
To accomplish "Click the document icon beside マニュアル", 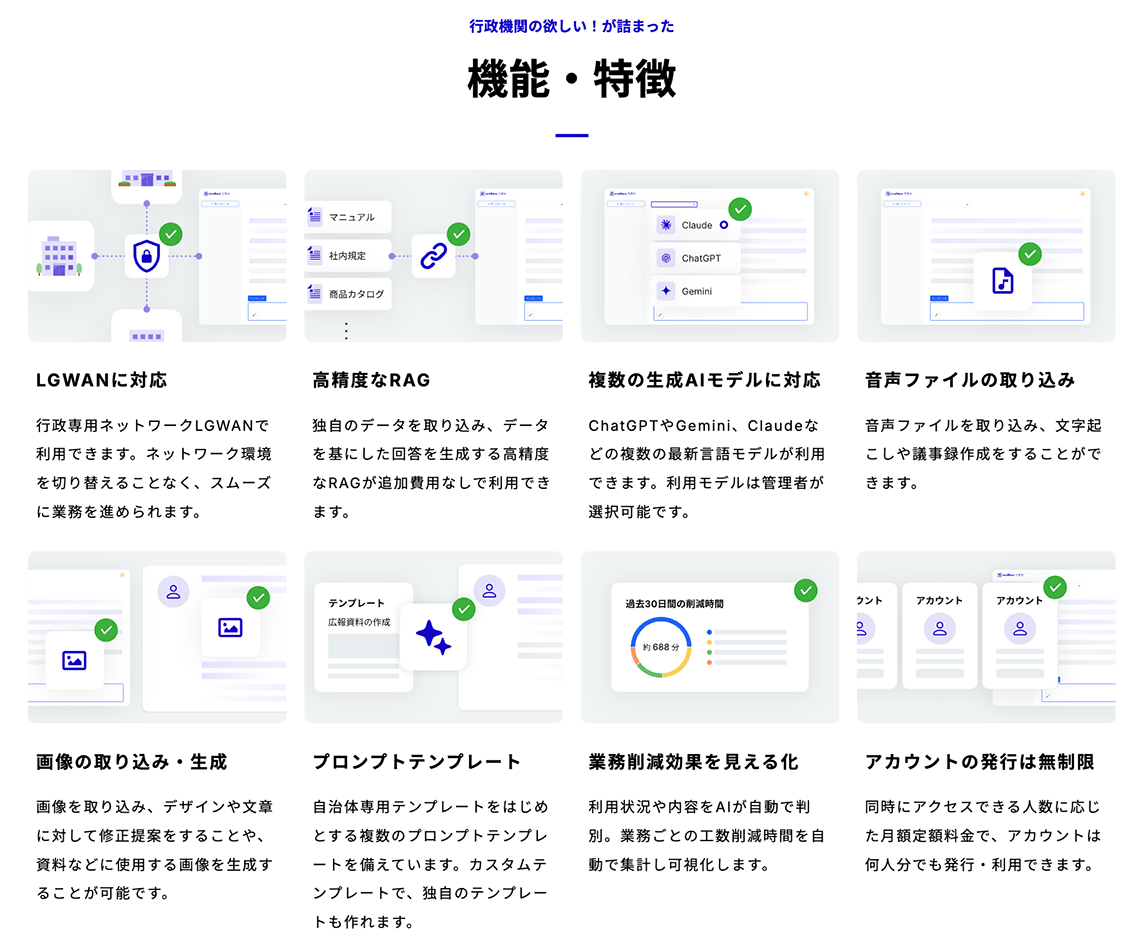I will pos(316,217).
